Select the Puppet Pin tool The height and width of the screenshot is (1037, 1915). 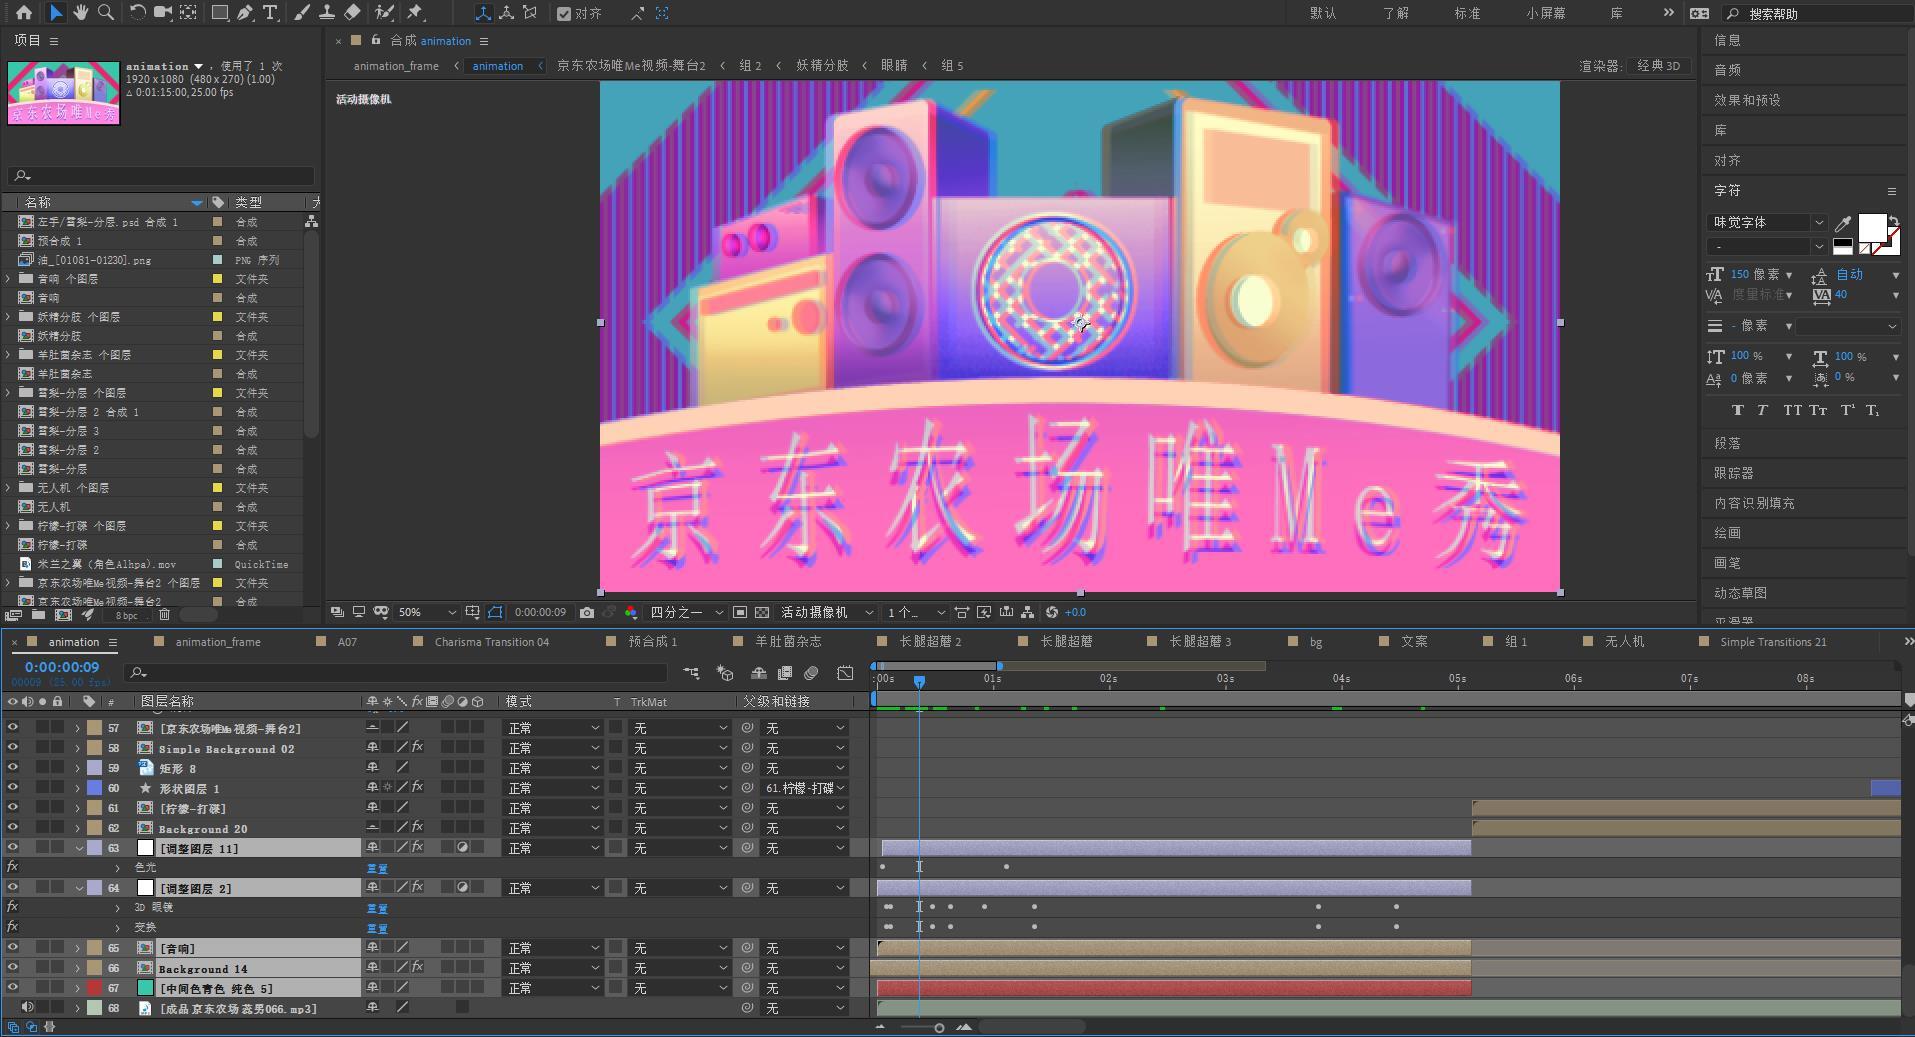coord(415,13)
